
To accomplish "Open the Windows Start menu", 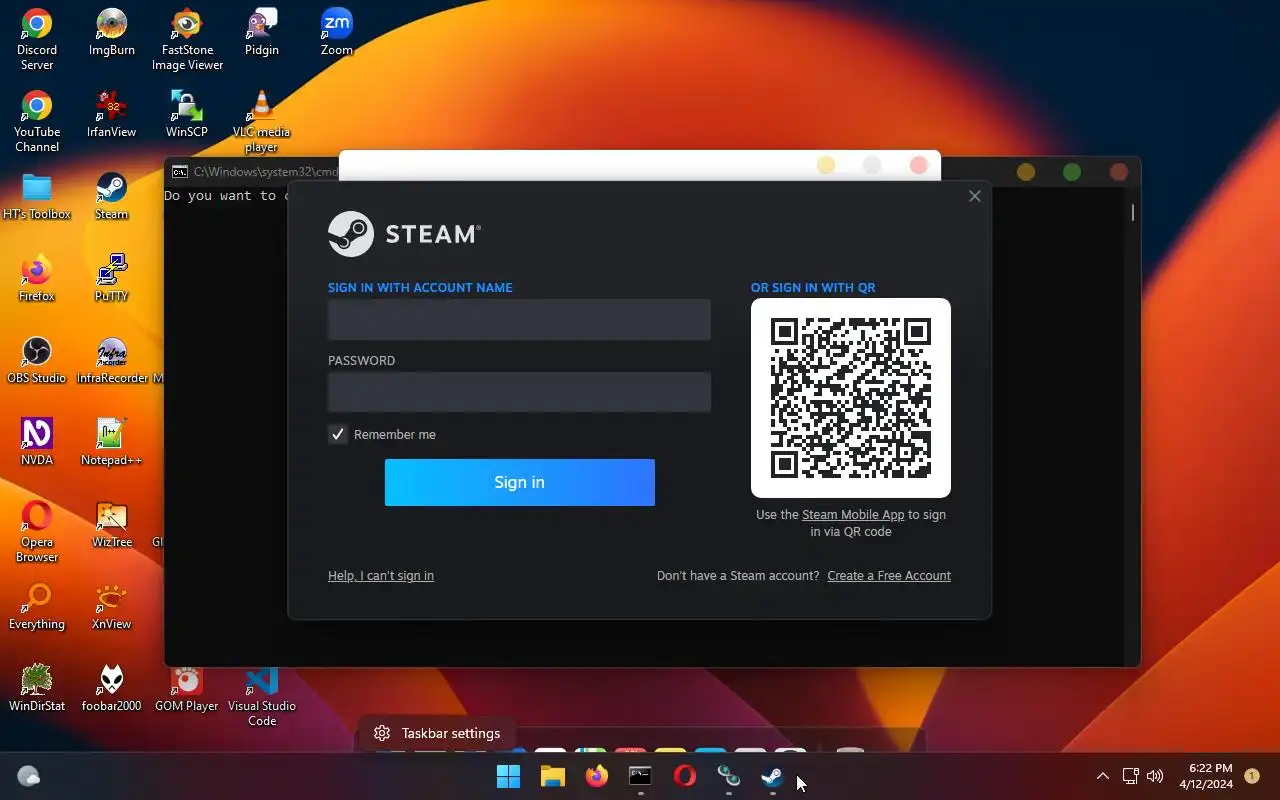I will click(509, 776).
